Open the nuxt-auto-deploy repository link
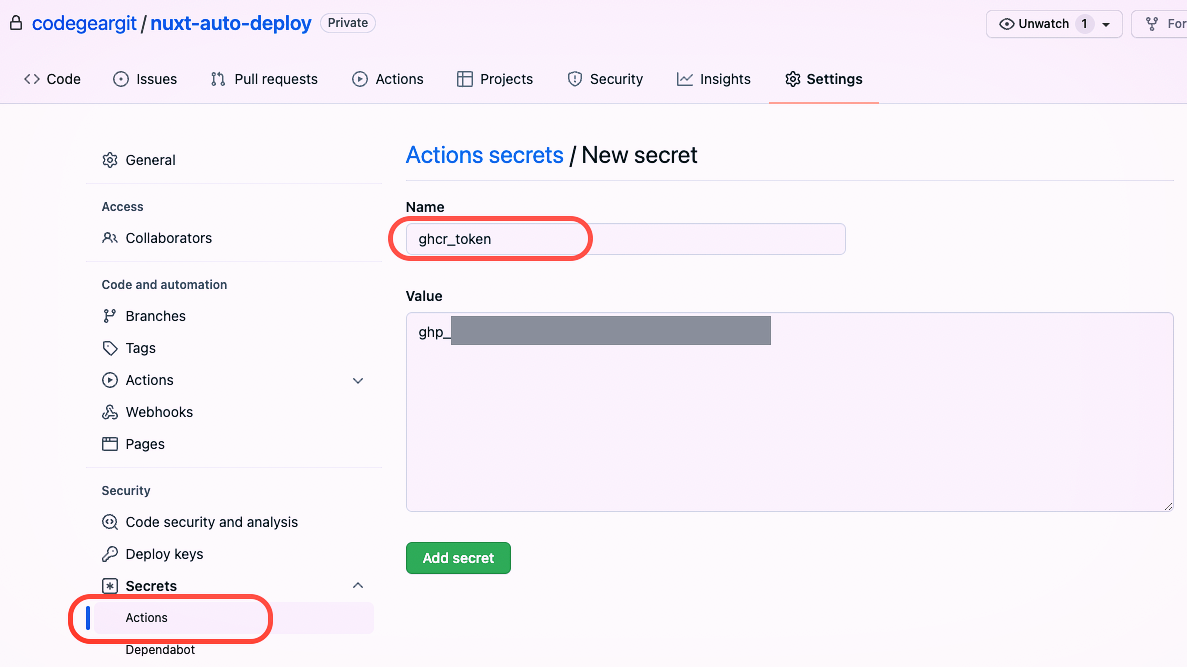The image size is (1187, 667). pos(231,23)
